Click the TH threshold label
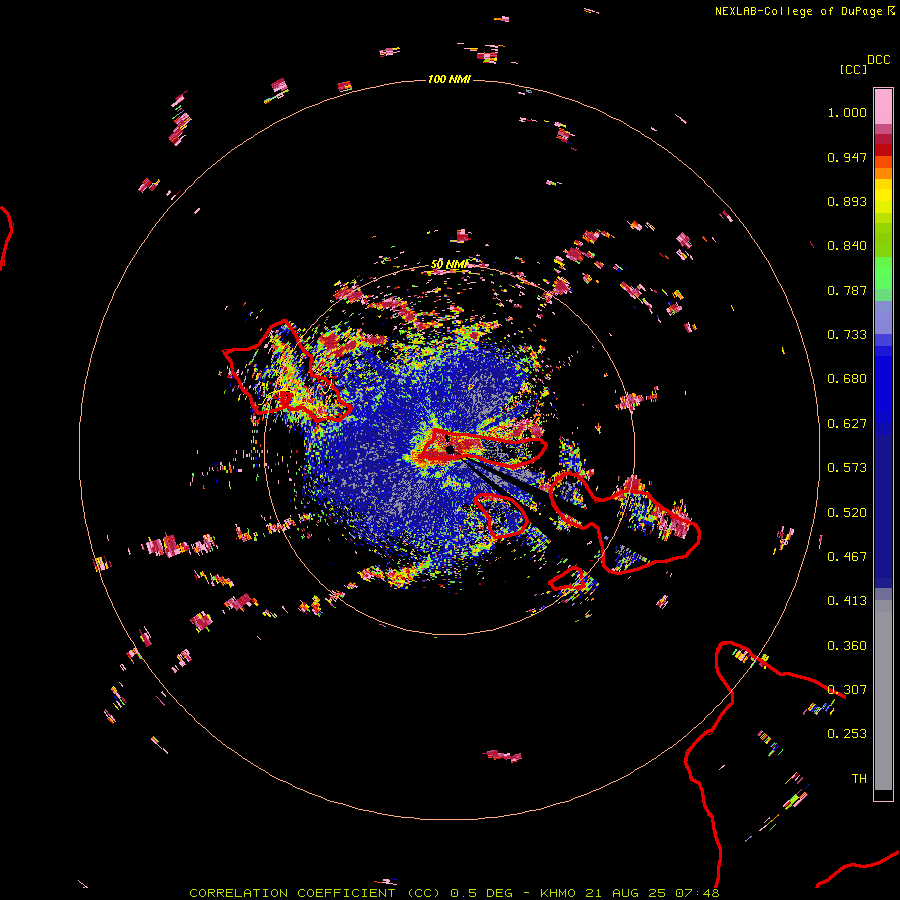The height and width of the screenshot is (900, 900). click(859, 779)
